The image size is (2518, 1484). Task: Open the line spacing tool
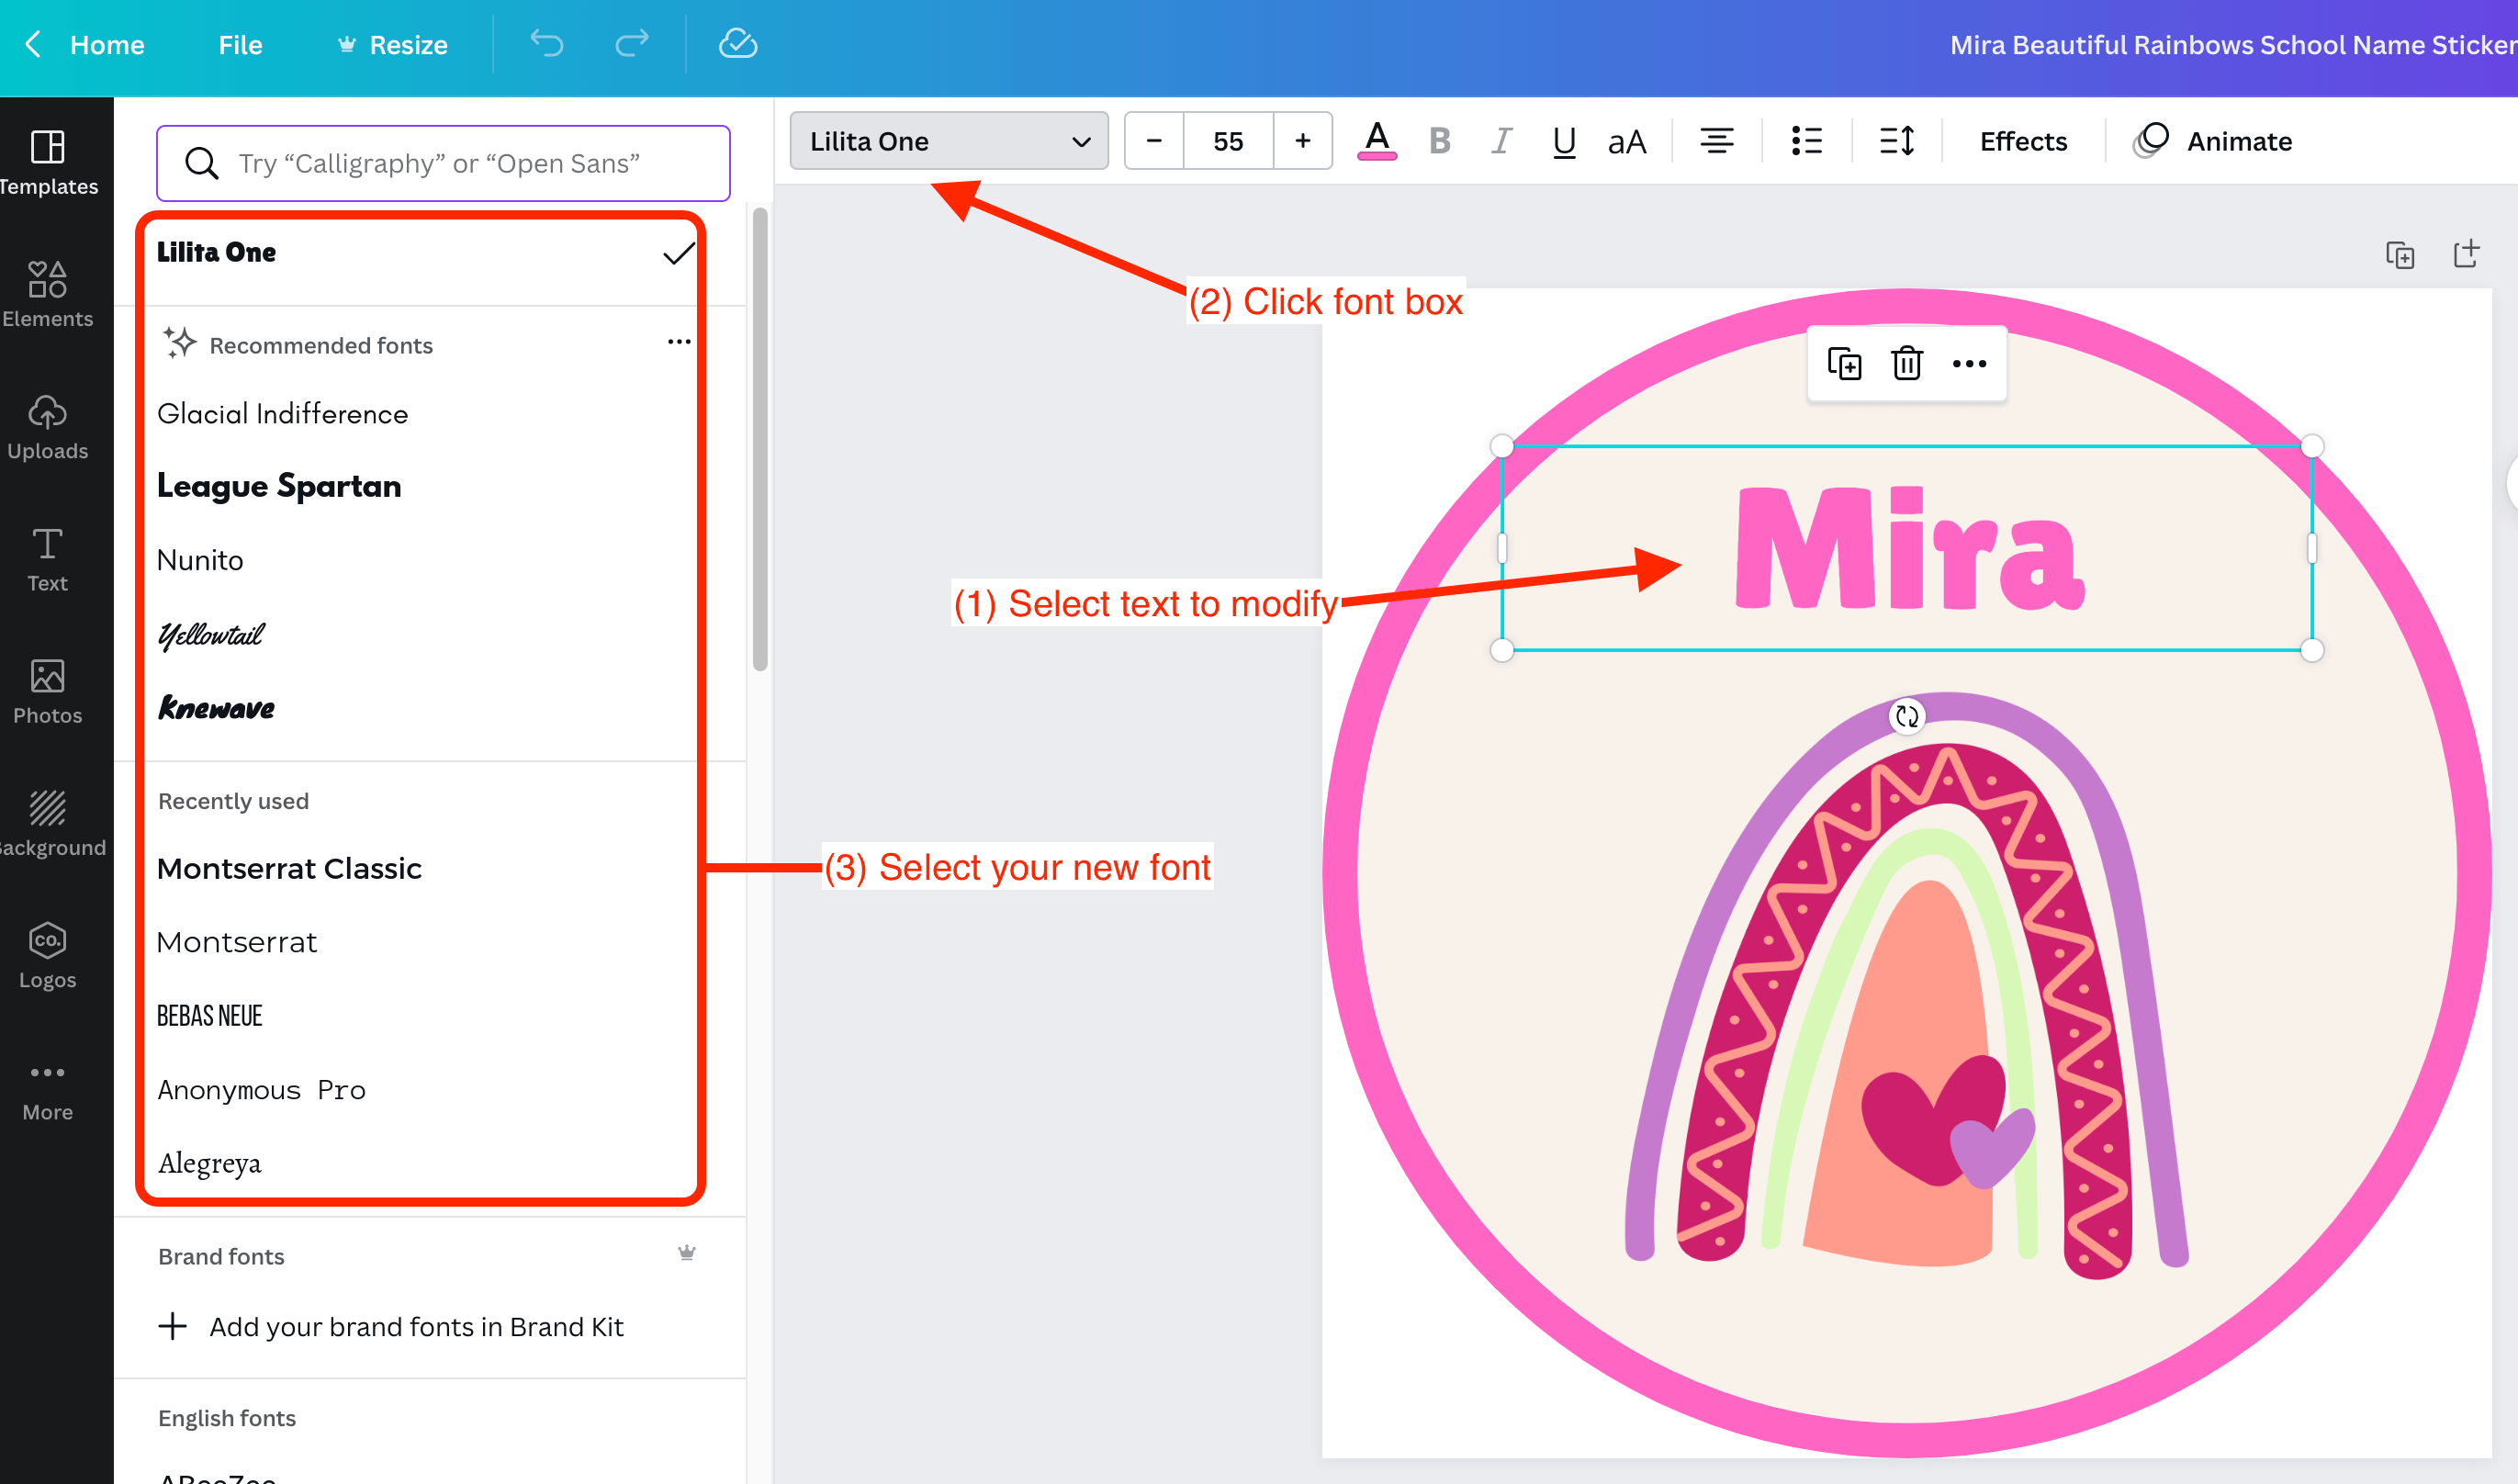1896,141
